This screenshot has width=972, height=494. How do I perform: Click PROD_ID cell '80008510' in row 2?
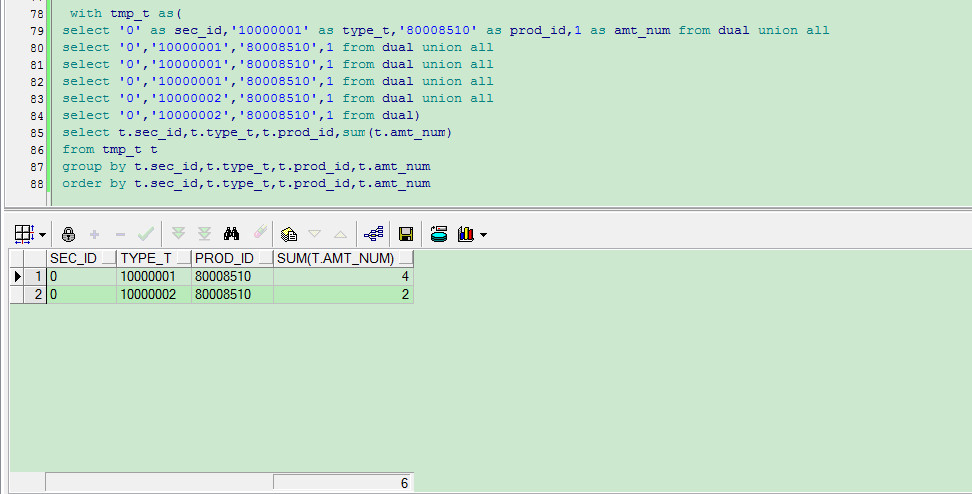[x=232, y=294]
